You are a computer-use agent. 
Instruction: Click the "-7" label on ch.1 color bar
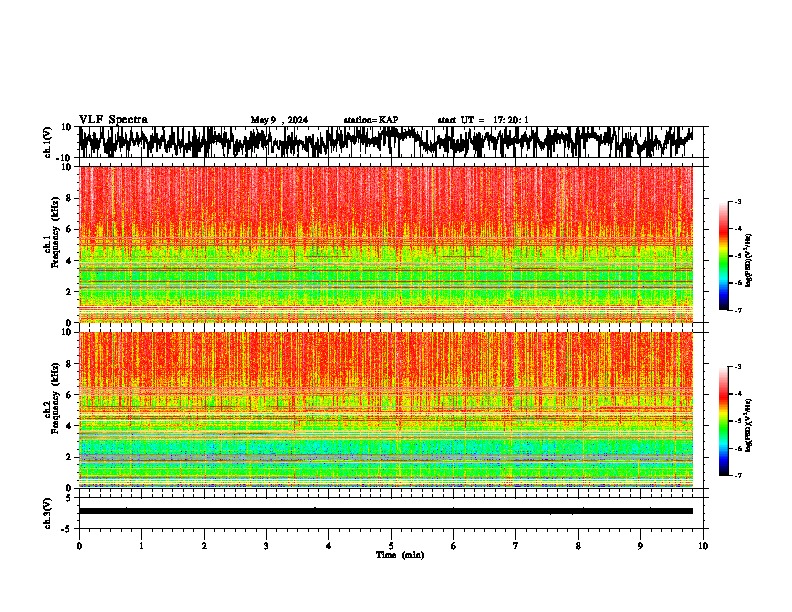[737, 310]
